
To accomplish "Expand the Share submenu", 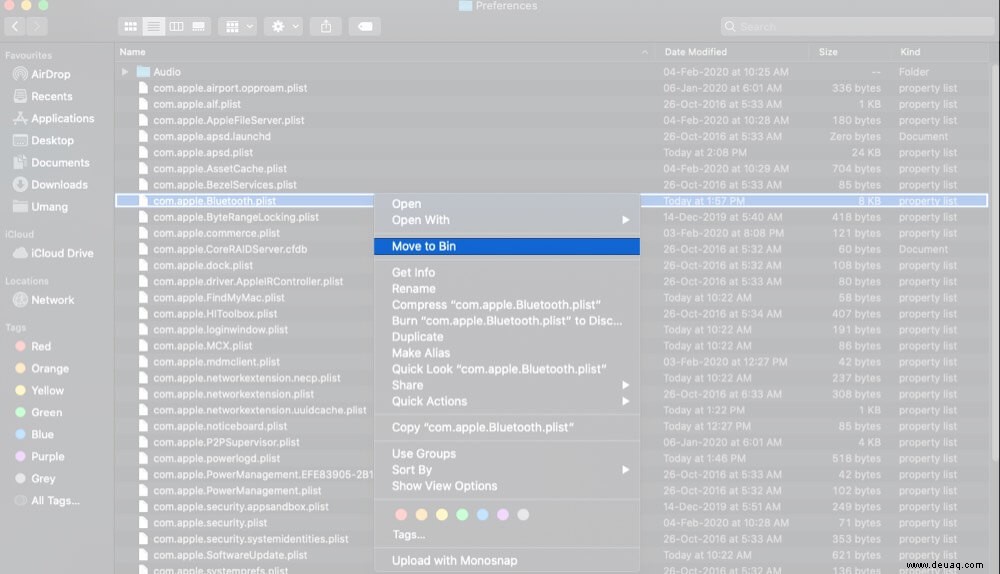I will (x=507, y=385).
